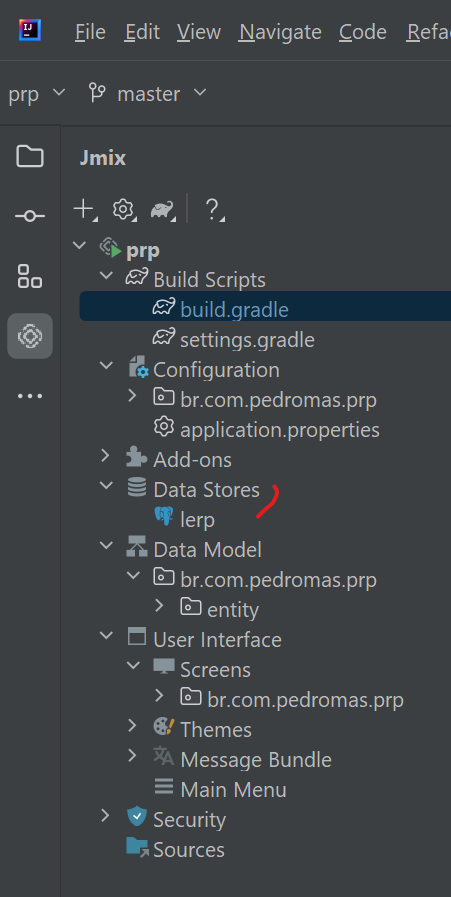
Task: Collapse the Configuration node
Action: [x=106, y=365]
